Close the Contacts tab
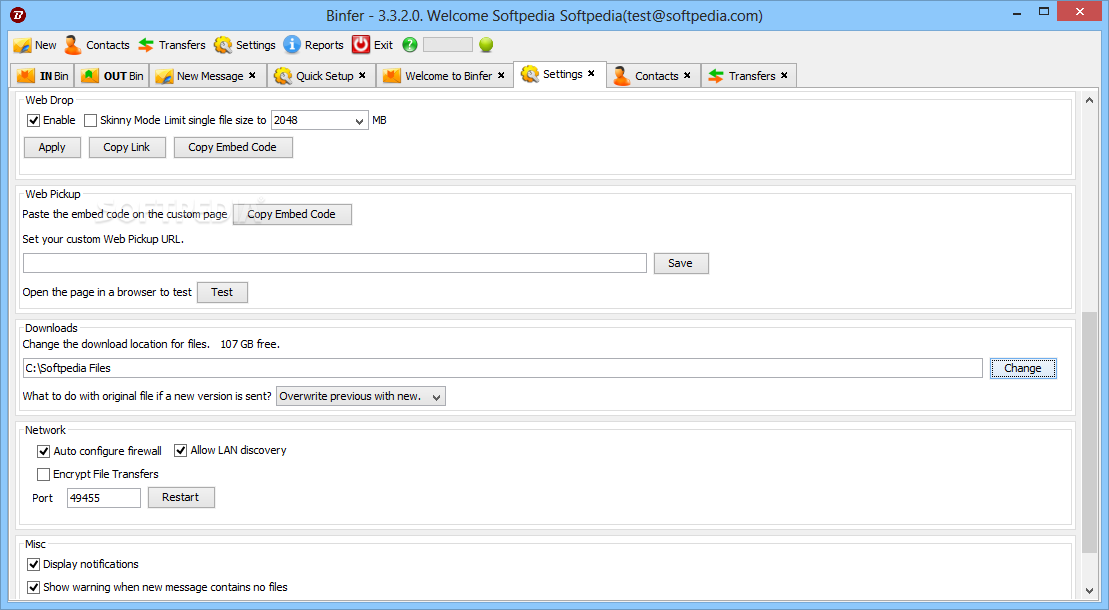 687,75
